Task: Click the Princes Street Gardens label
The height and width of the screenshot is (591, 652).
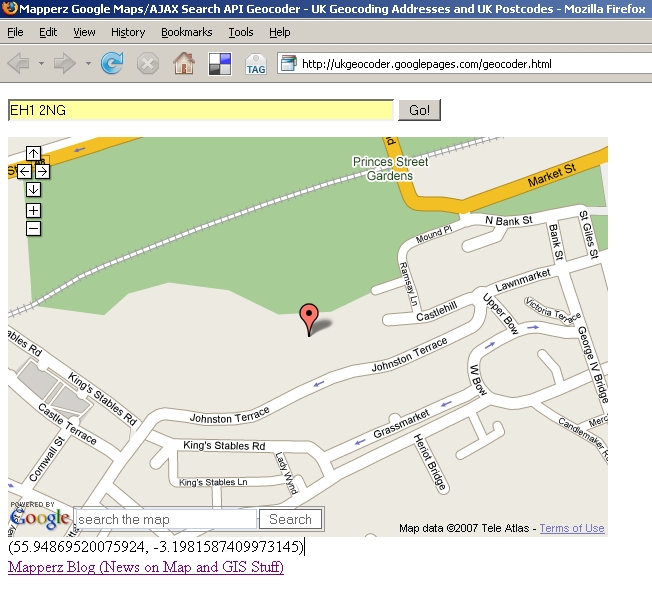Action: pyautogui.click(x=390, y=168)
